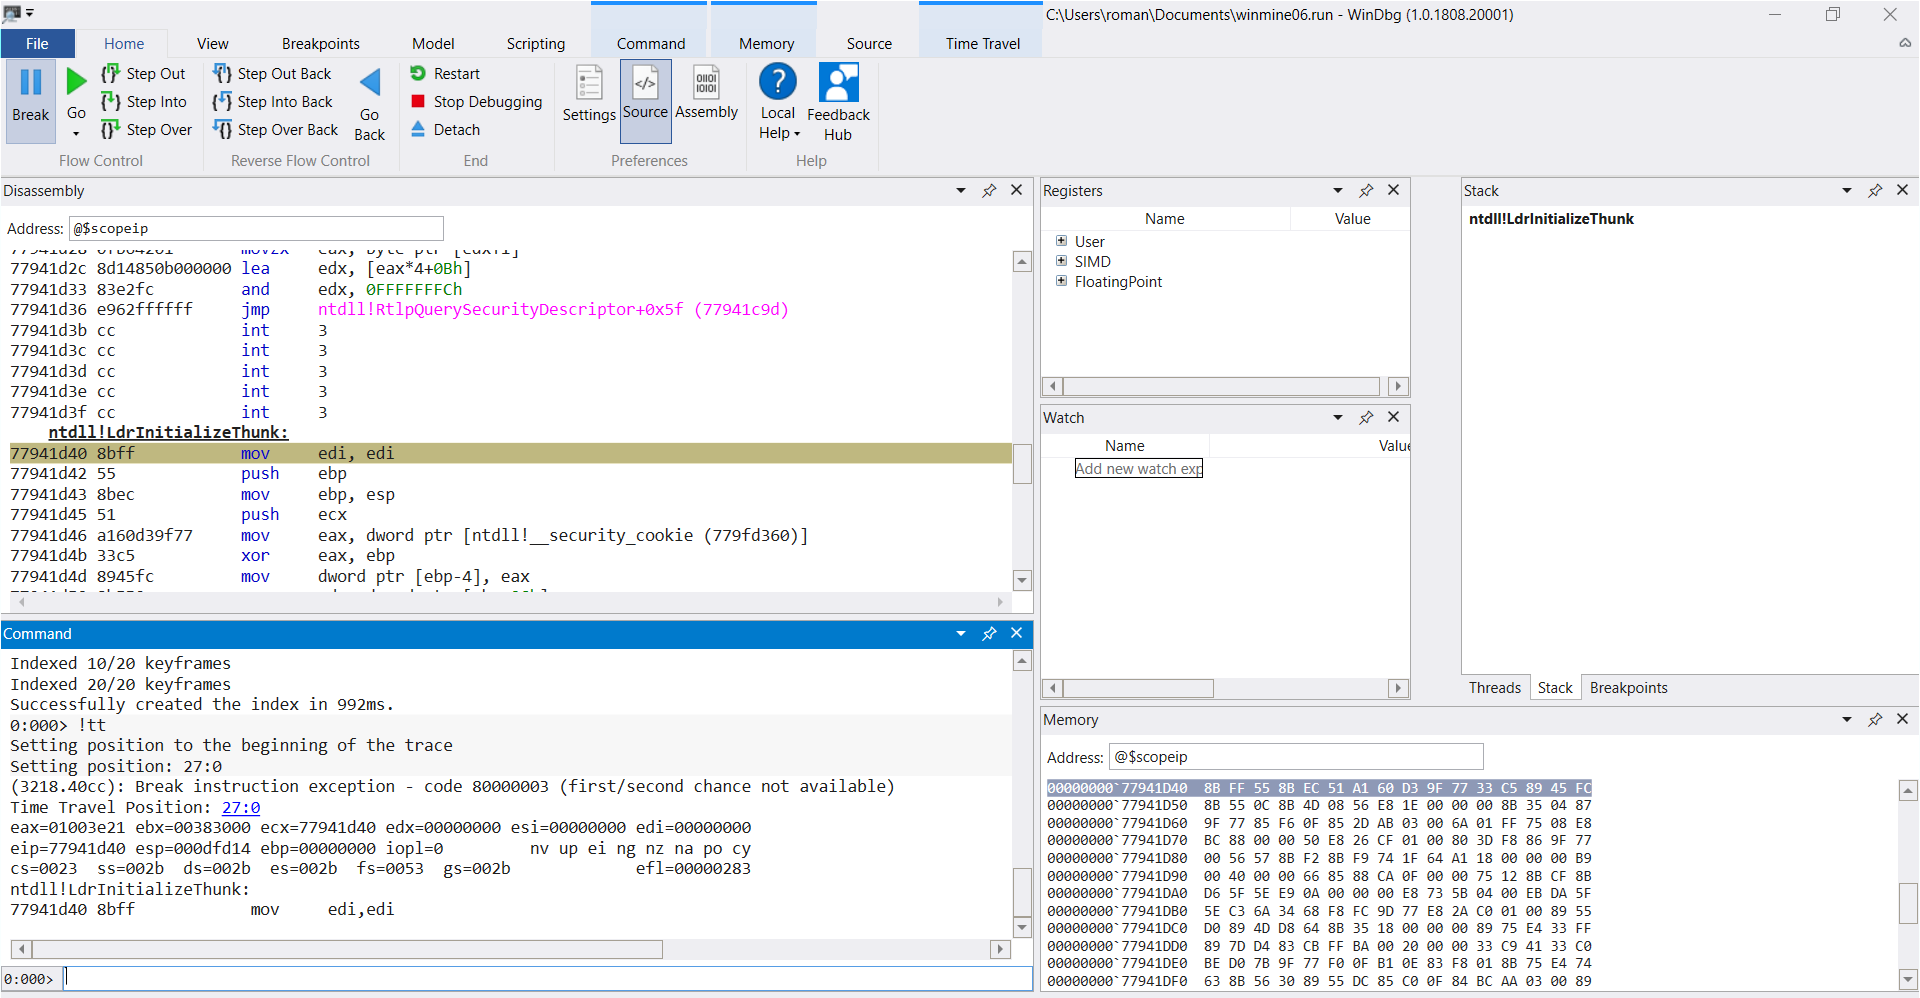Image resolution: width=1920 pixels, height=998 pixels.
Task: Open the Memory ribbon tab
Action: 766,43
